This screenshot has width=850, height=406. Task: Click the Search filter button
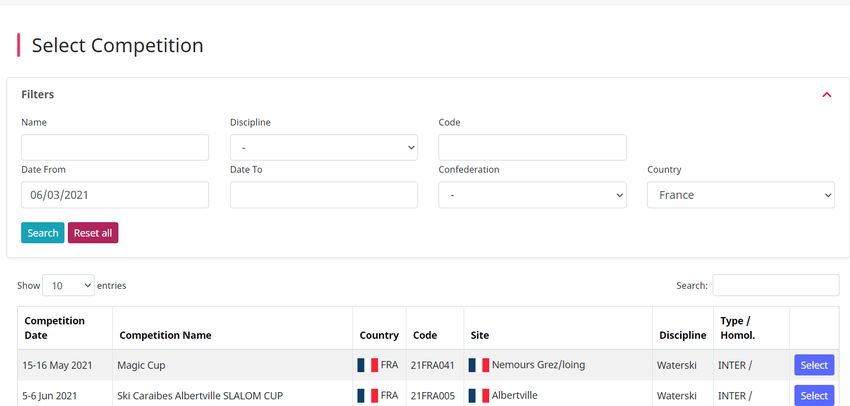(43, 233)
